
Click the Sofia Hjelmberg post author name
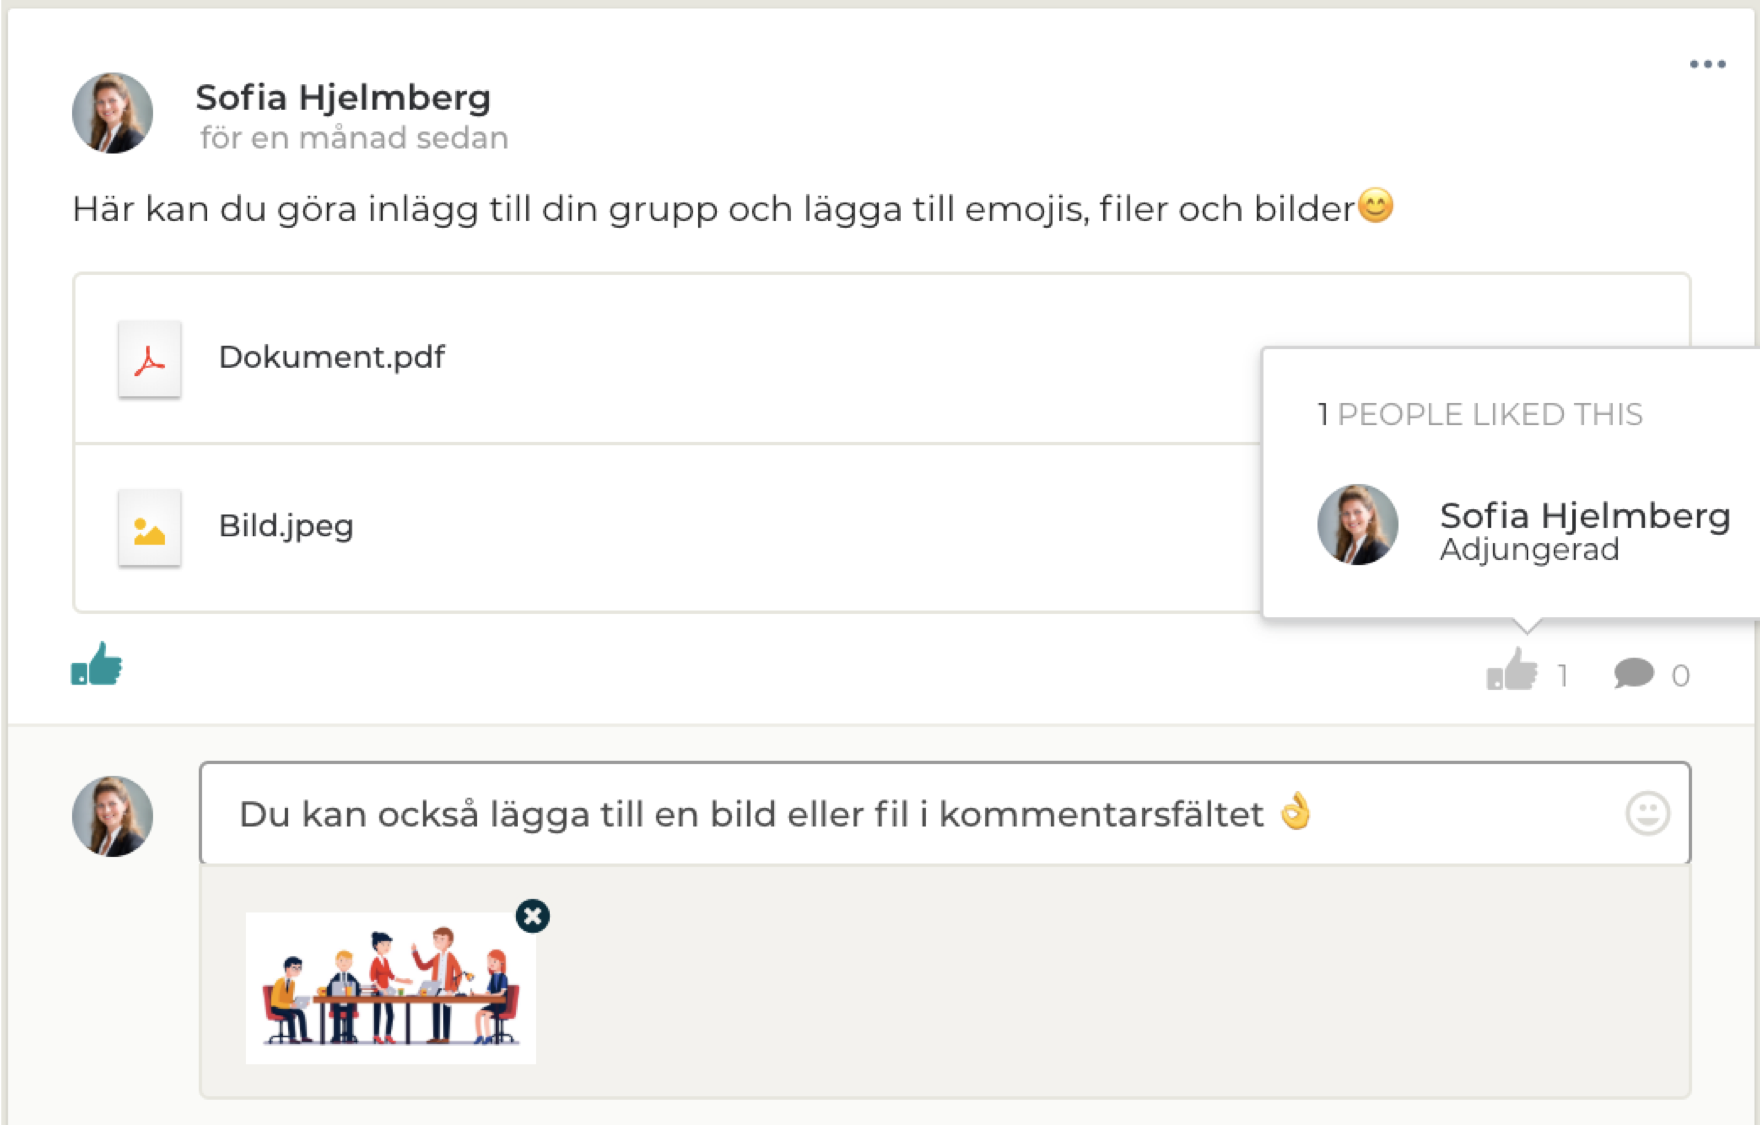(x=343, y=98)
